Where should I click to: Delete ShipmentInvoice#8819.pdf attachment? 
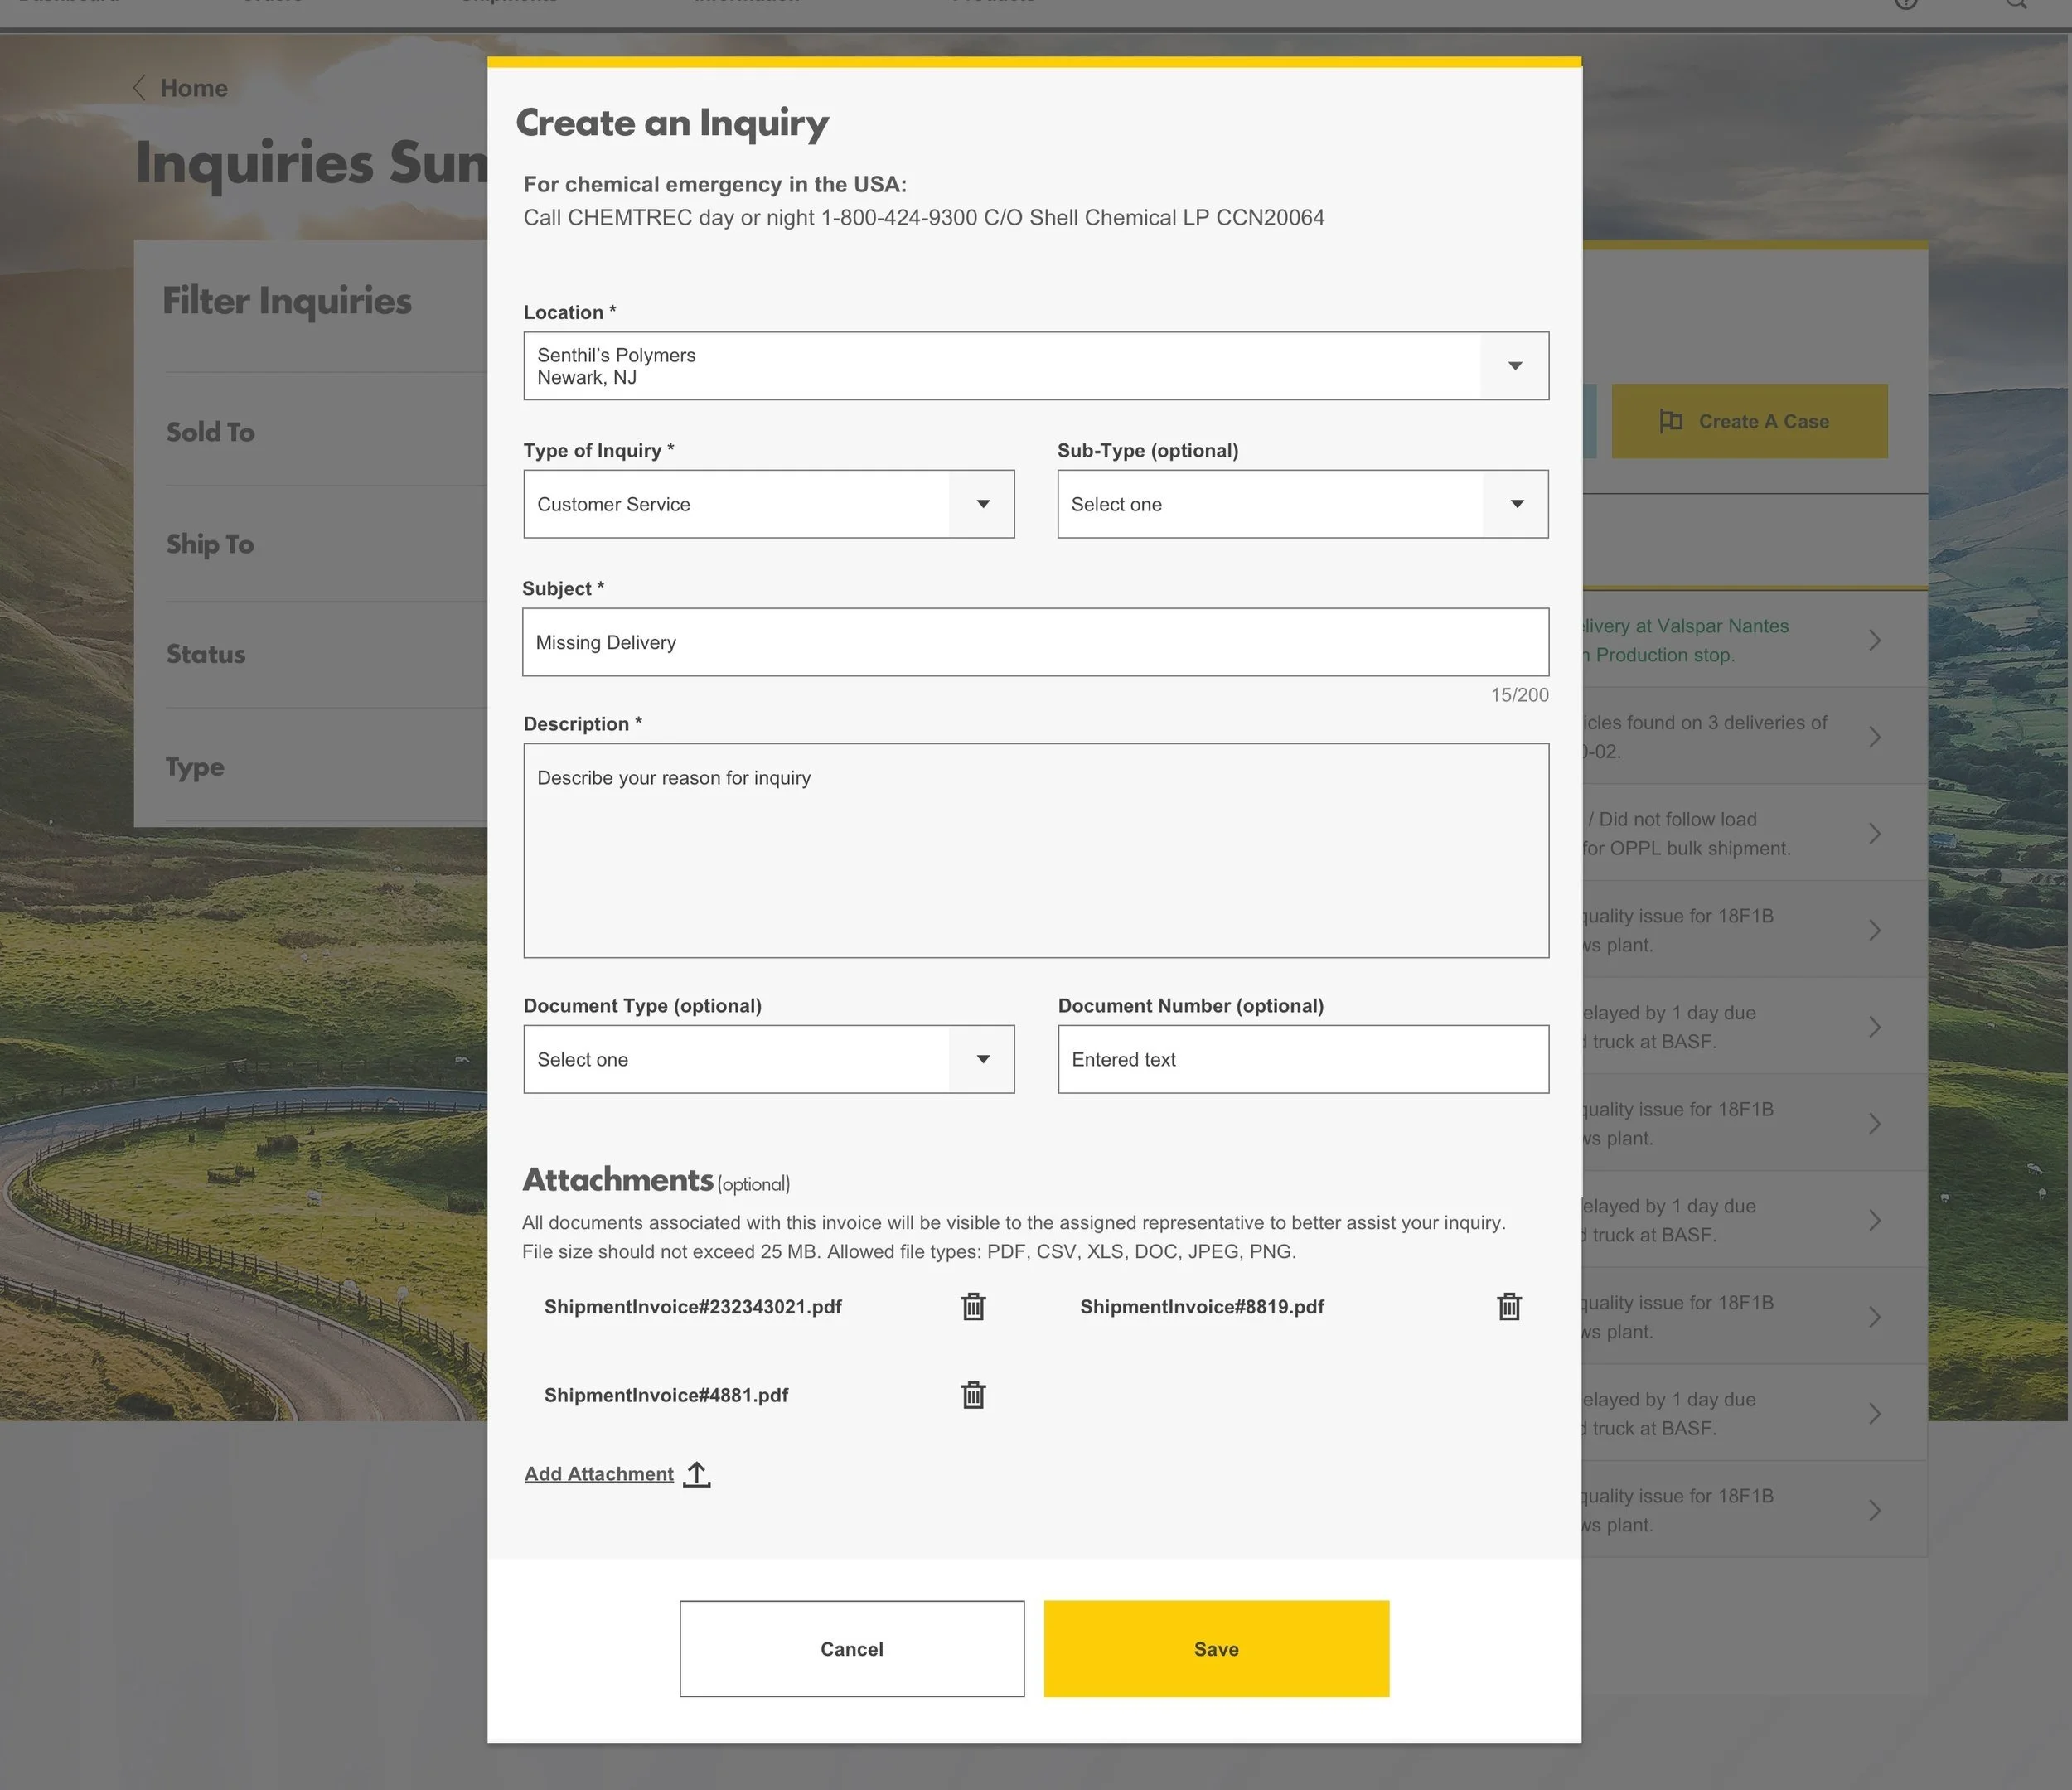(x=1509, y=1307)
